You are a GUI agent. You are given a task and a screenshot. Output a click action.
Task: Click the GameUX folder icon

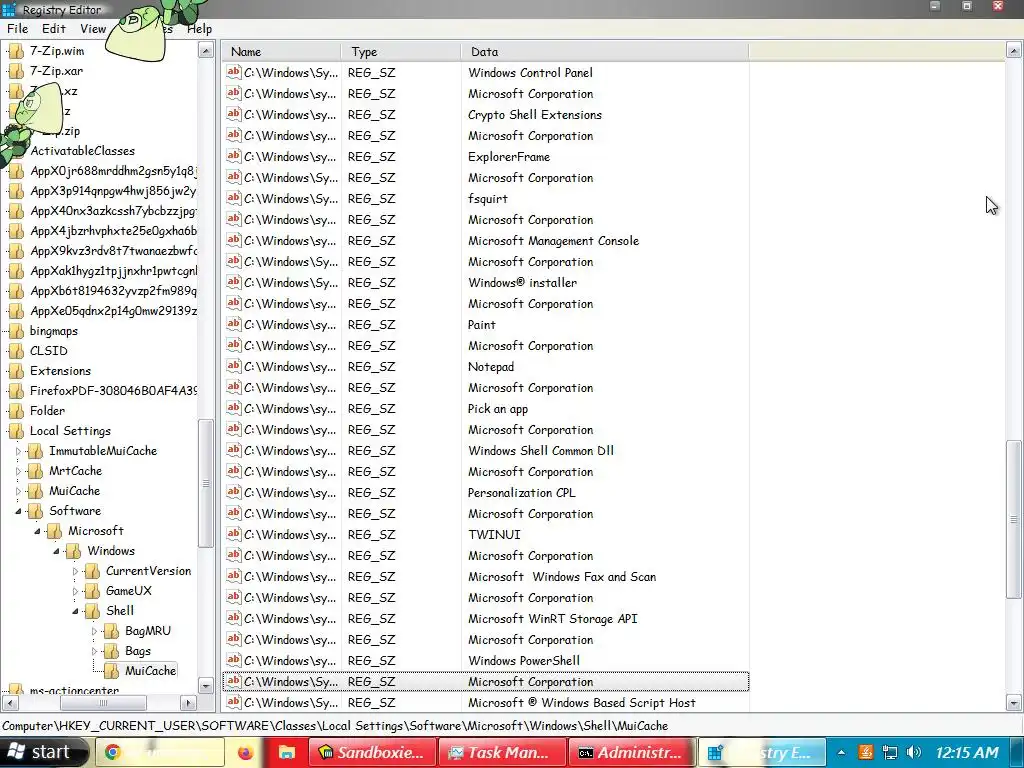[x=93, y=590]
